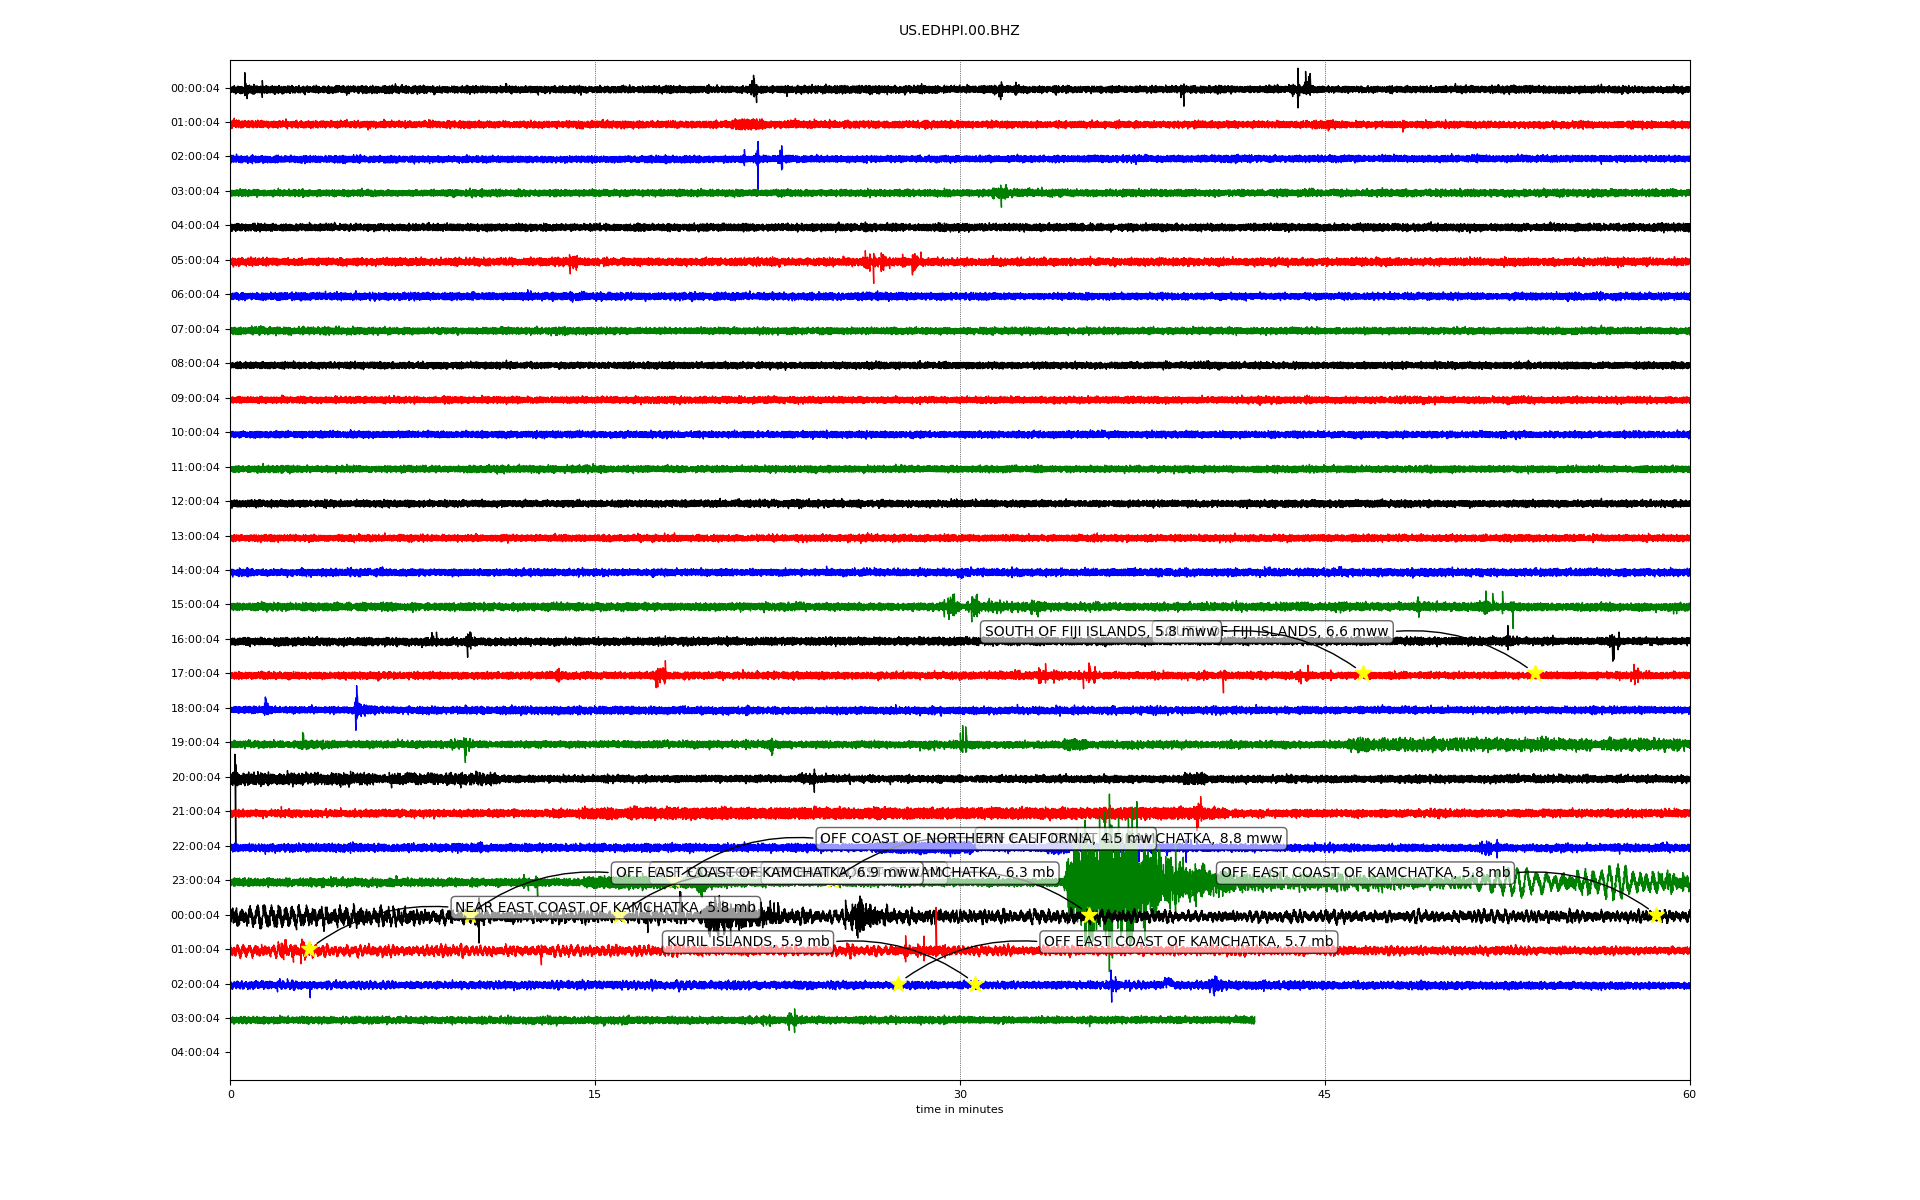
Task: Click the OFF COAST OF NORTHERN CALIFORNIA, 4.5 mw label
Action: click(x=986, y=838)
